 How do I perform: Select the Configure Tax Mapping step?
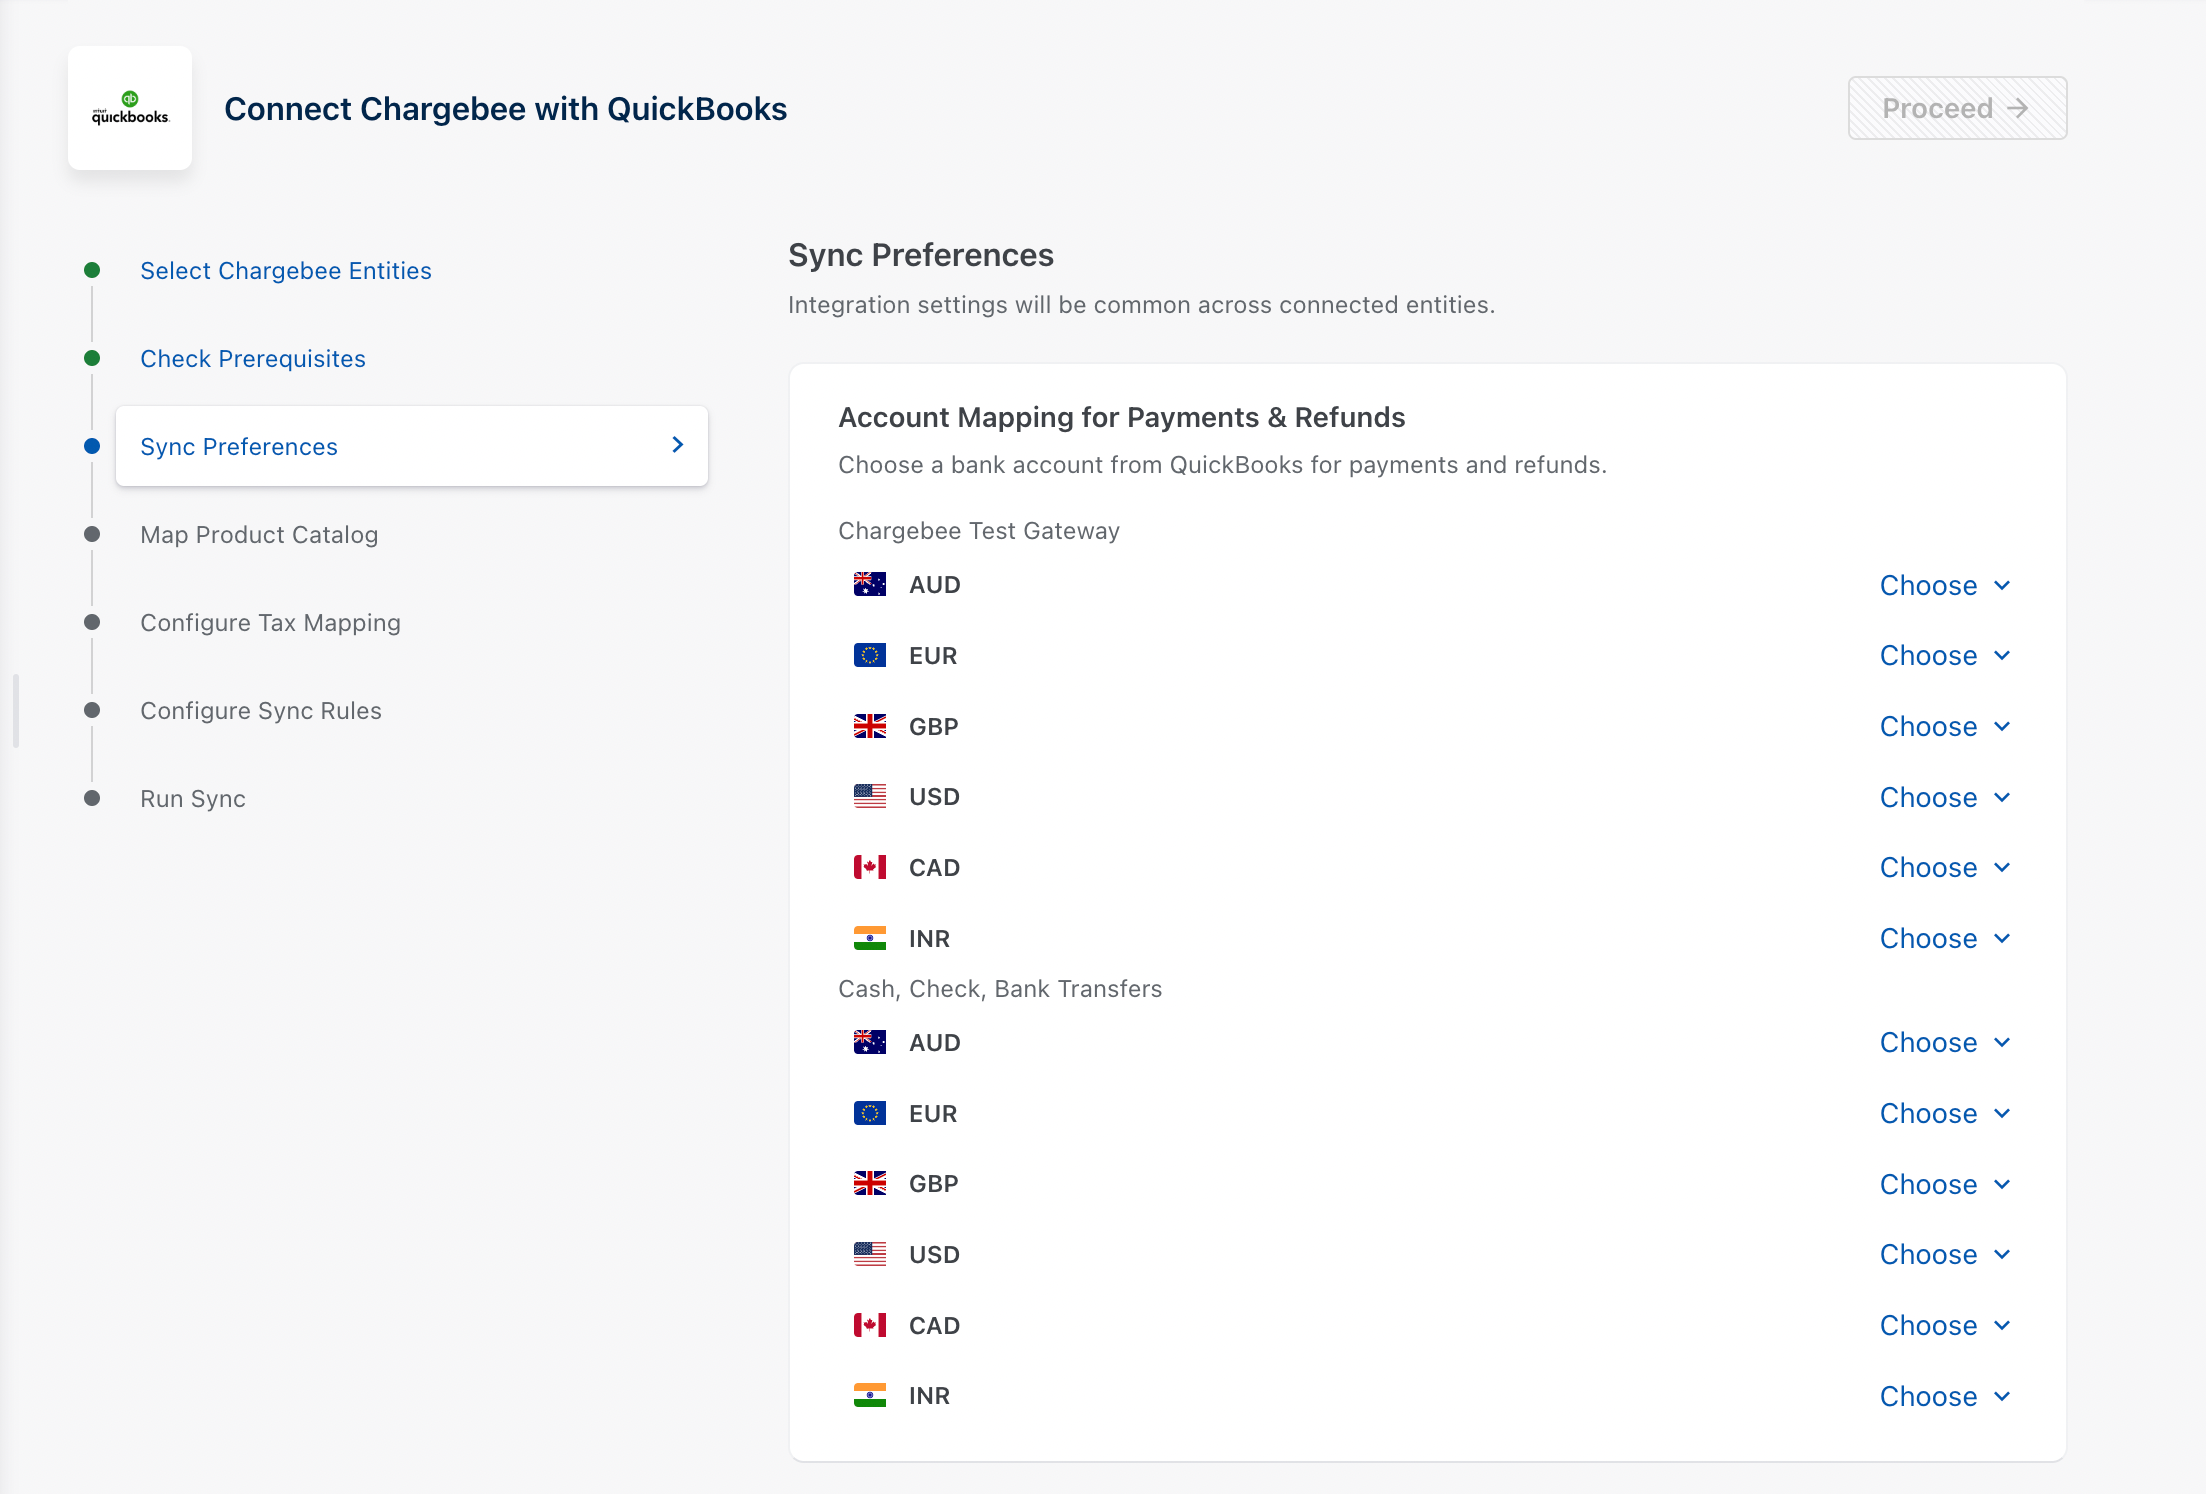coord(270,623)
